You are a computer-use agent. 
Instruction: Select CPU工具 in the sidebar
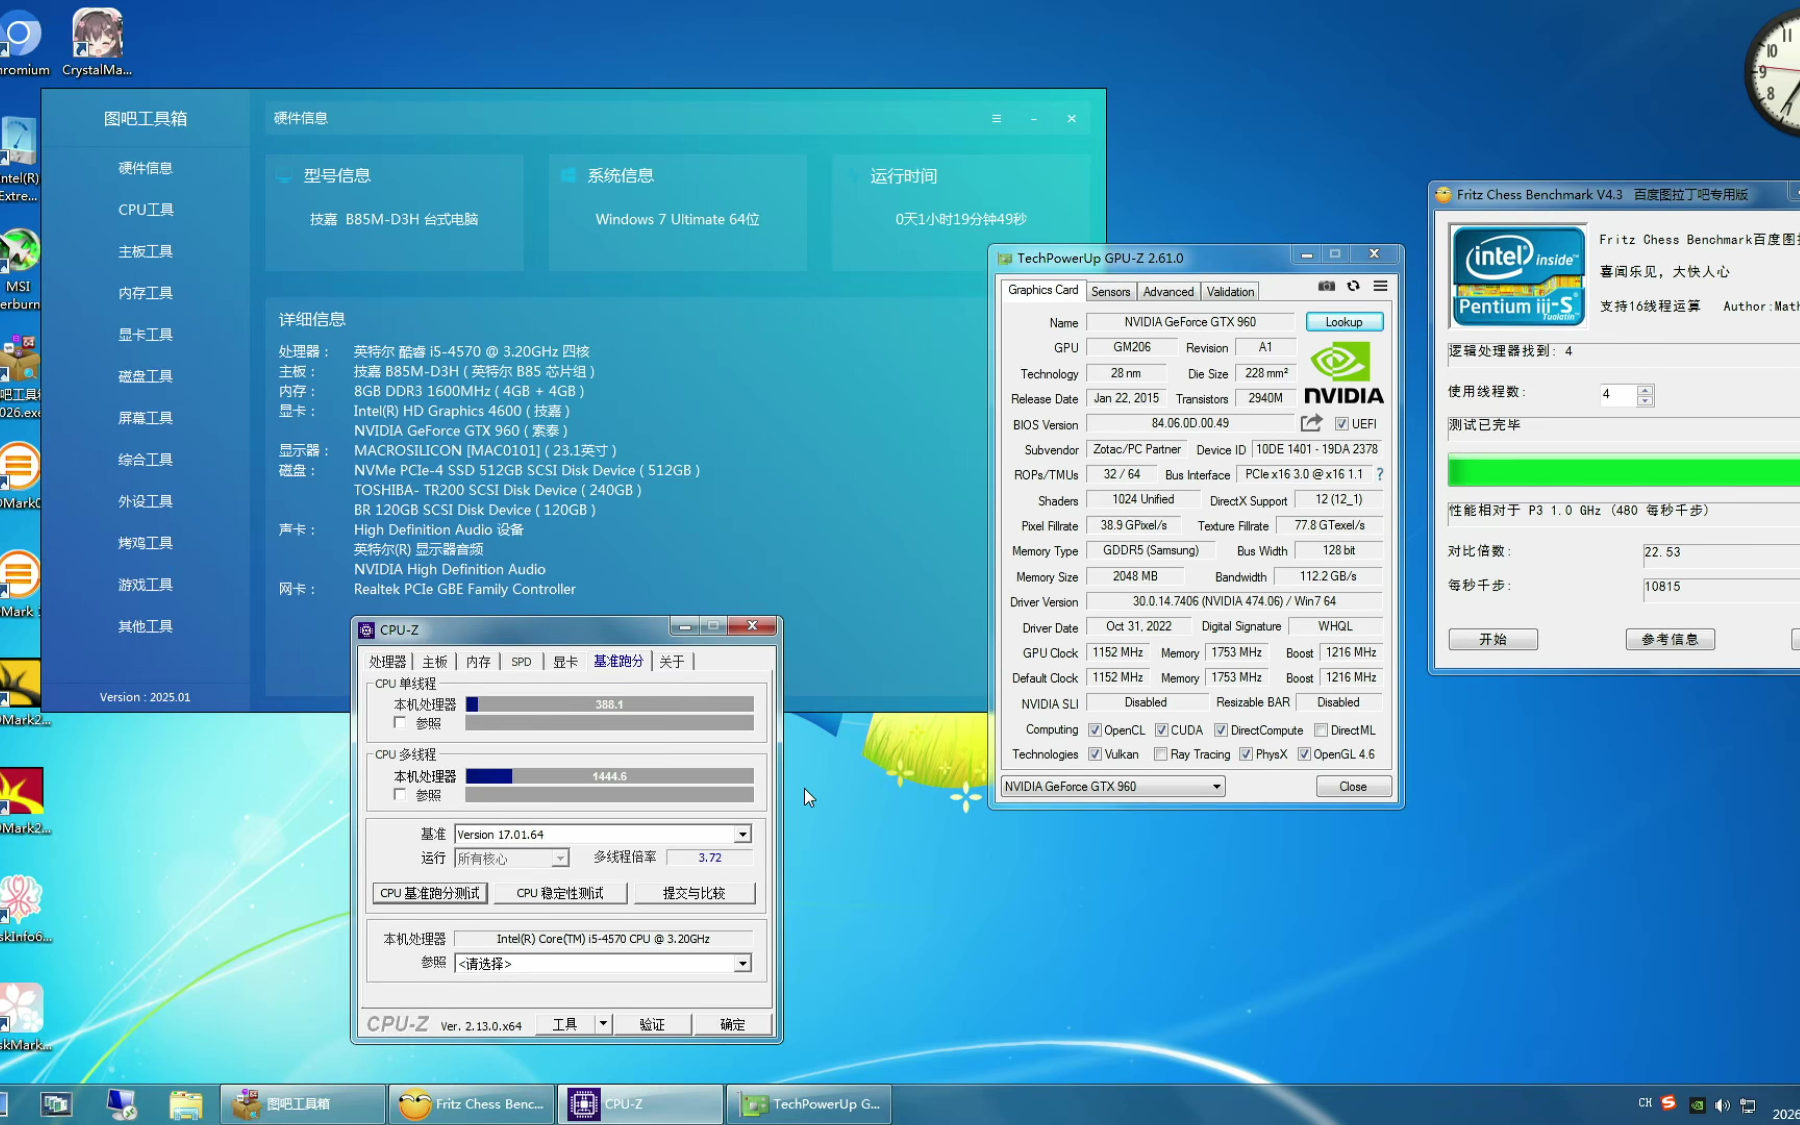click(146, 210)
